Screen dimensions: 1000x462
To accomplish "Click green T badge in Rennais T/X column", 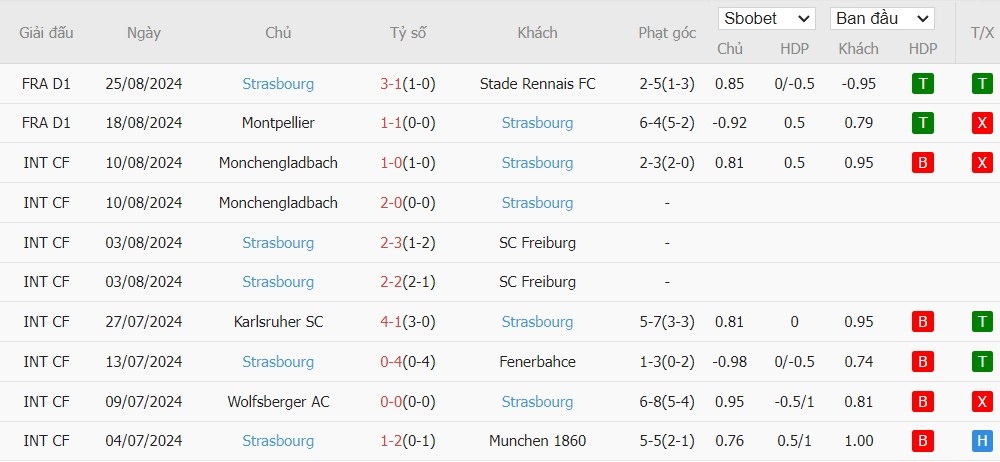I will coord(982,84).
